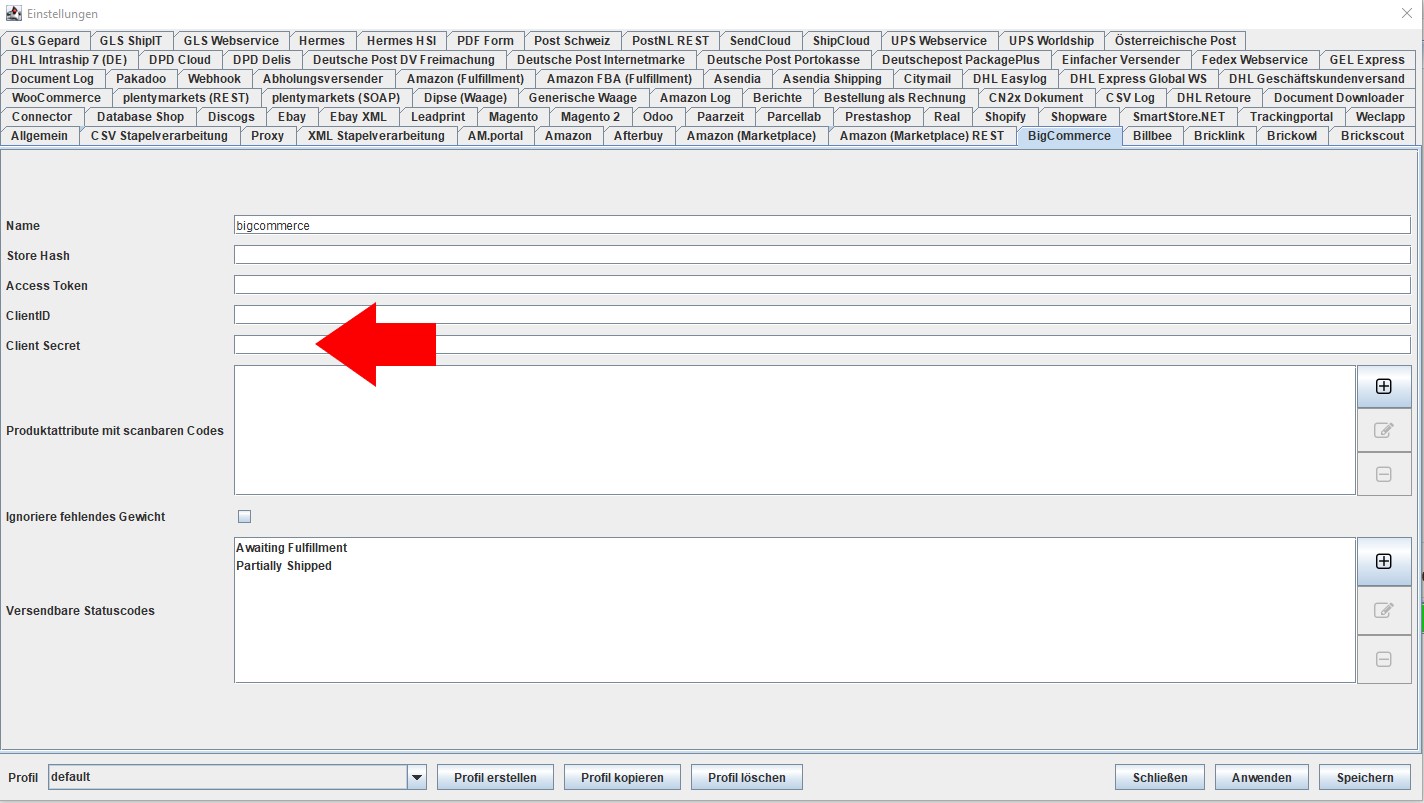Click the Profil löschen button
The width and height of the screenshot is (1424, 803).
pyautogui.click(x=746, y=777)
